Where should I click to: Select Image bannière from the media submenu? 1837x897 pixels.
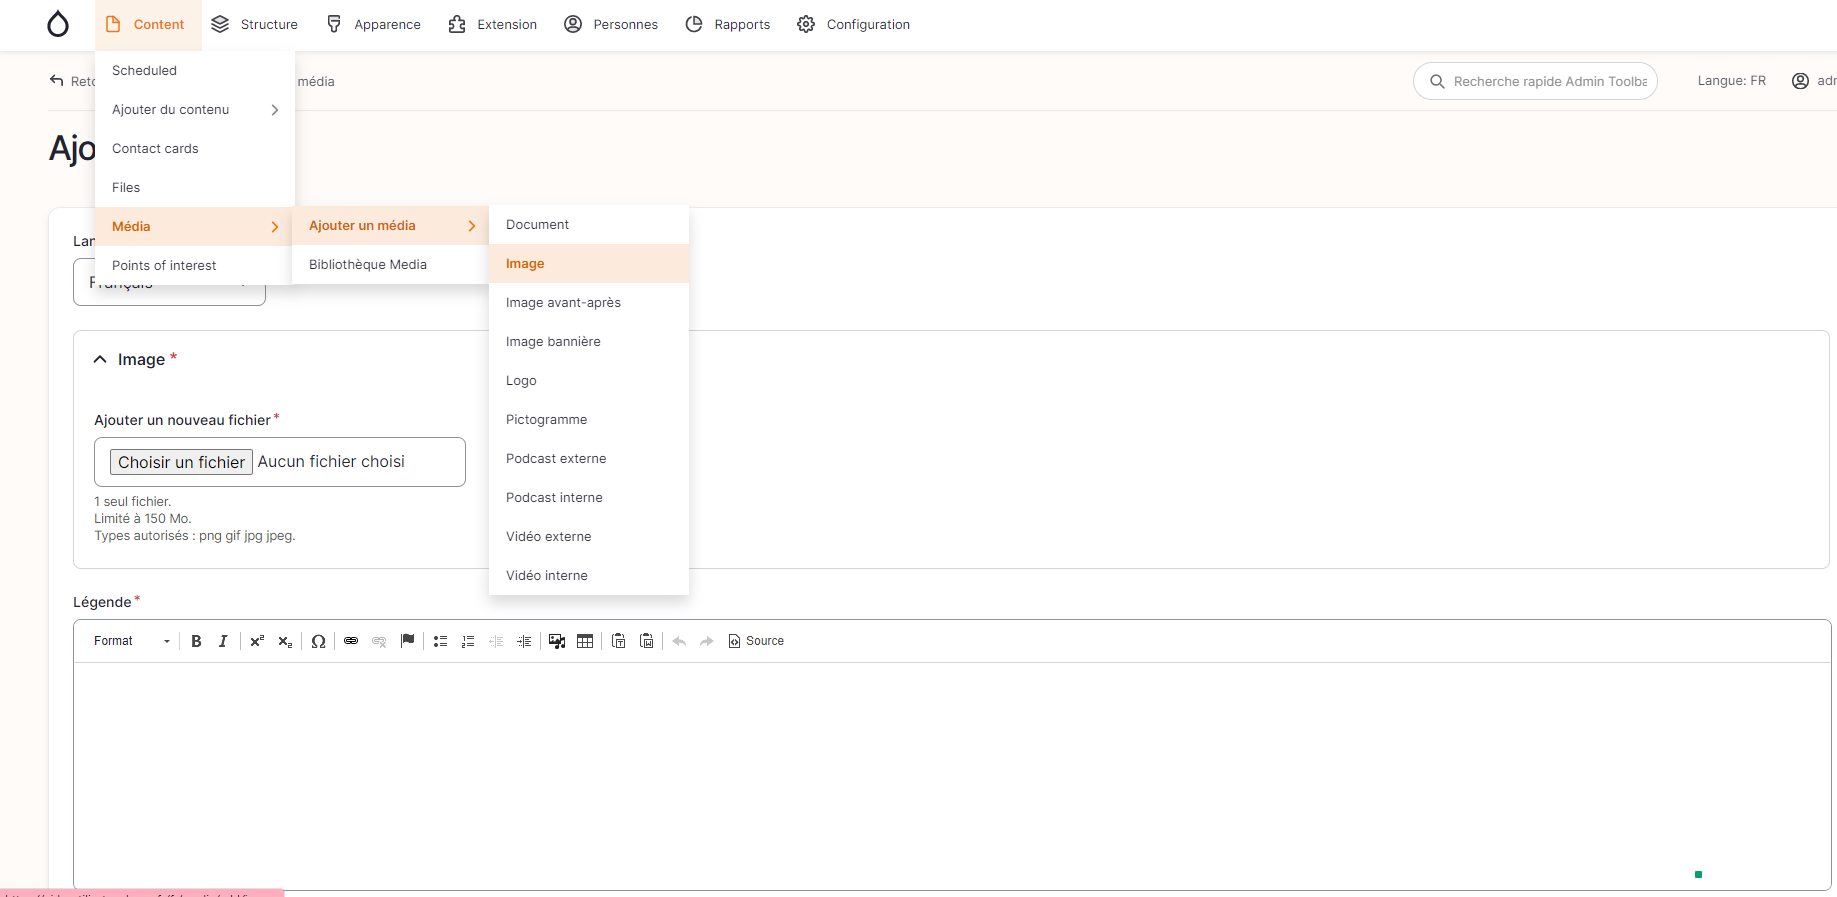coord(553,342)
